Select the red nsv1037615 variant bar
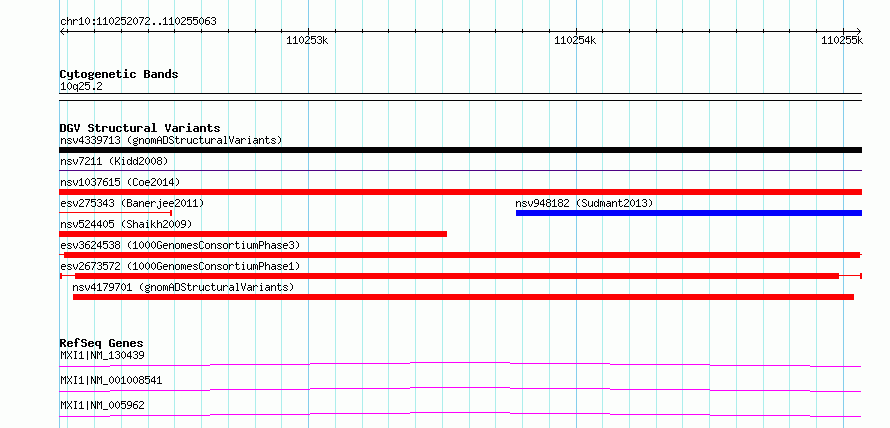Image resolution: width=890 pixels, height=428 pixels. (460, 192)
